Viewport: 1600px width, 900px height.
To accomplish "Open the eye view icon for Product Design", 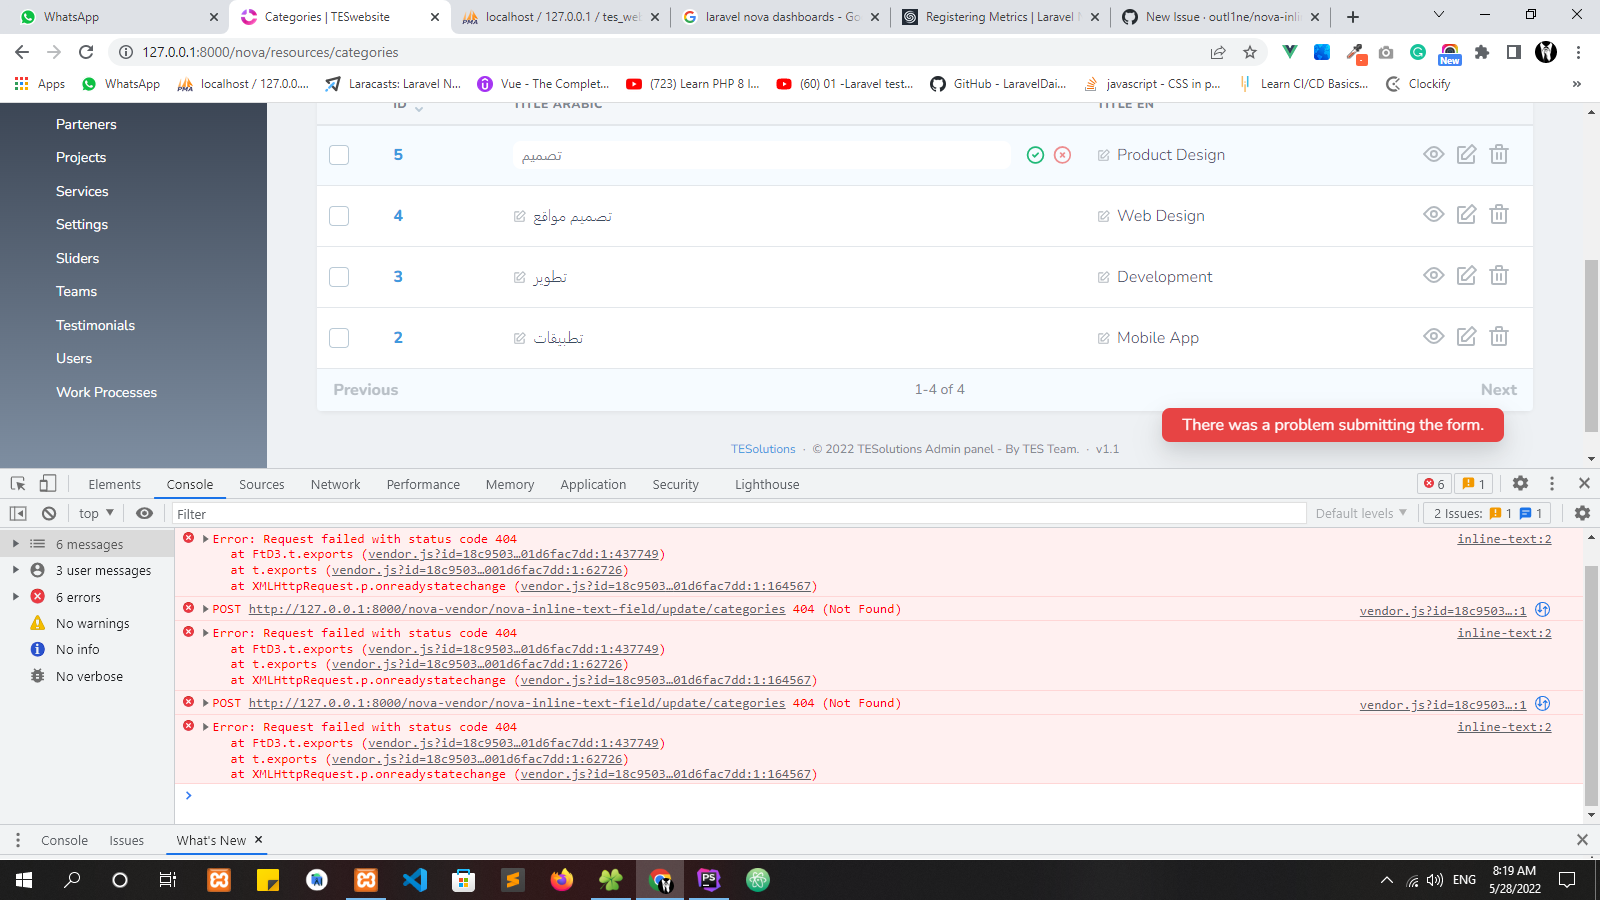I will (1433, 154).
